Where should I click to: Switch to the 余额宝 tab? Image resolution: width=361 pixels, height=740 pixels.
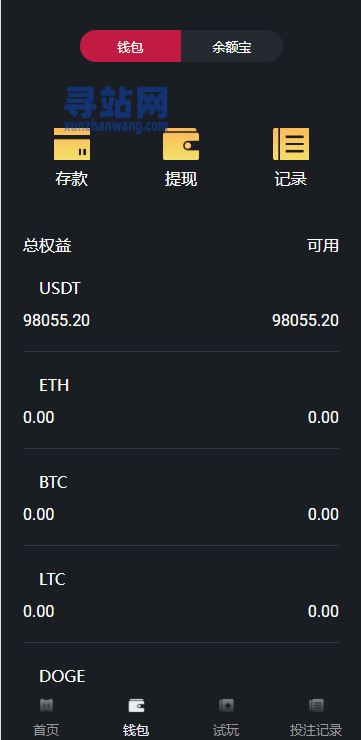[232, 46]
